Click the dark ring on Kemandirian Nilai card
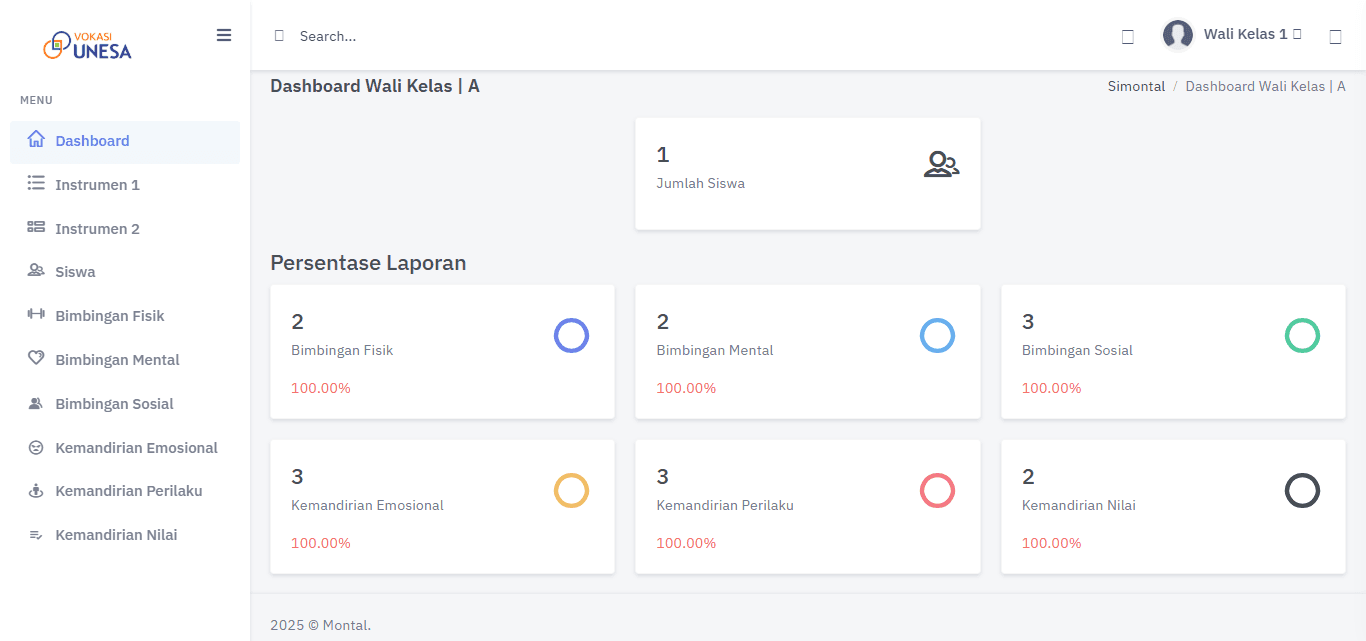1366x641 pixels. [1302, 490]
